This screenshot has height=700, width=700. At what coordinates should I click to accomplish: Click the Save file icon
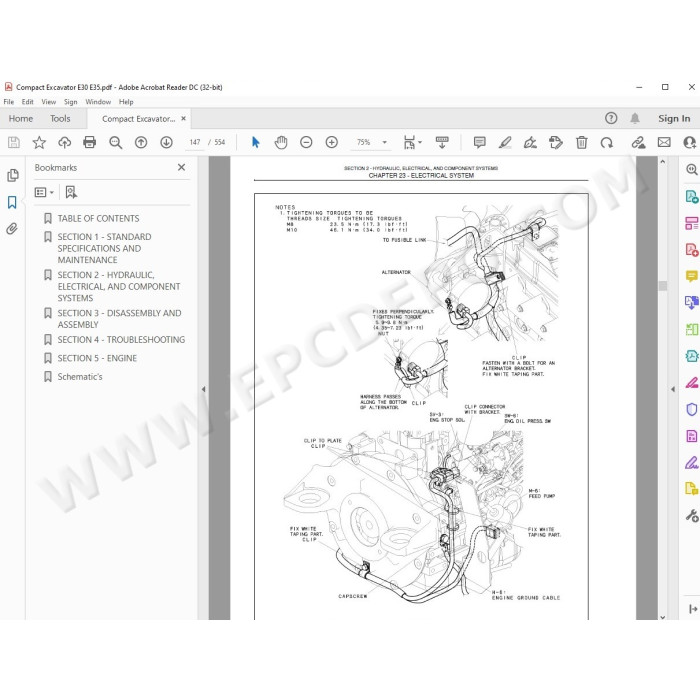[14, 142]
